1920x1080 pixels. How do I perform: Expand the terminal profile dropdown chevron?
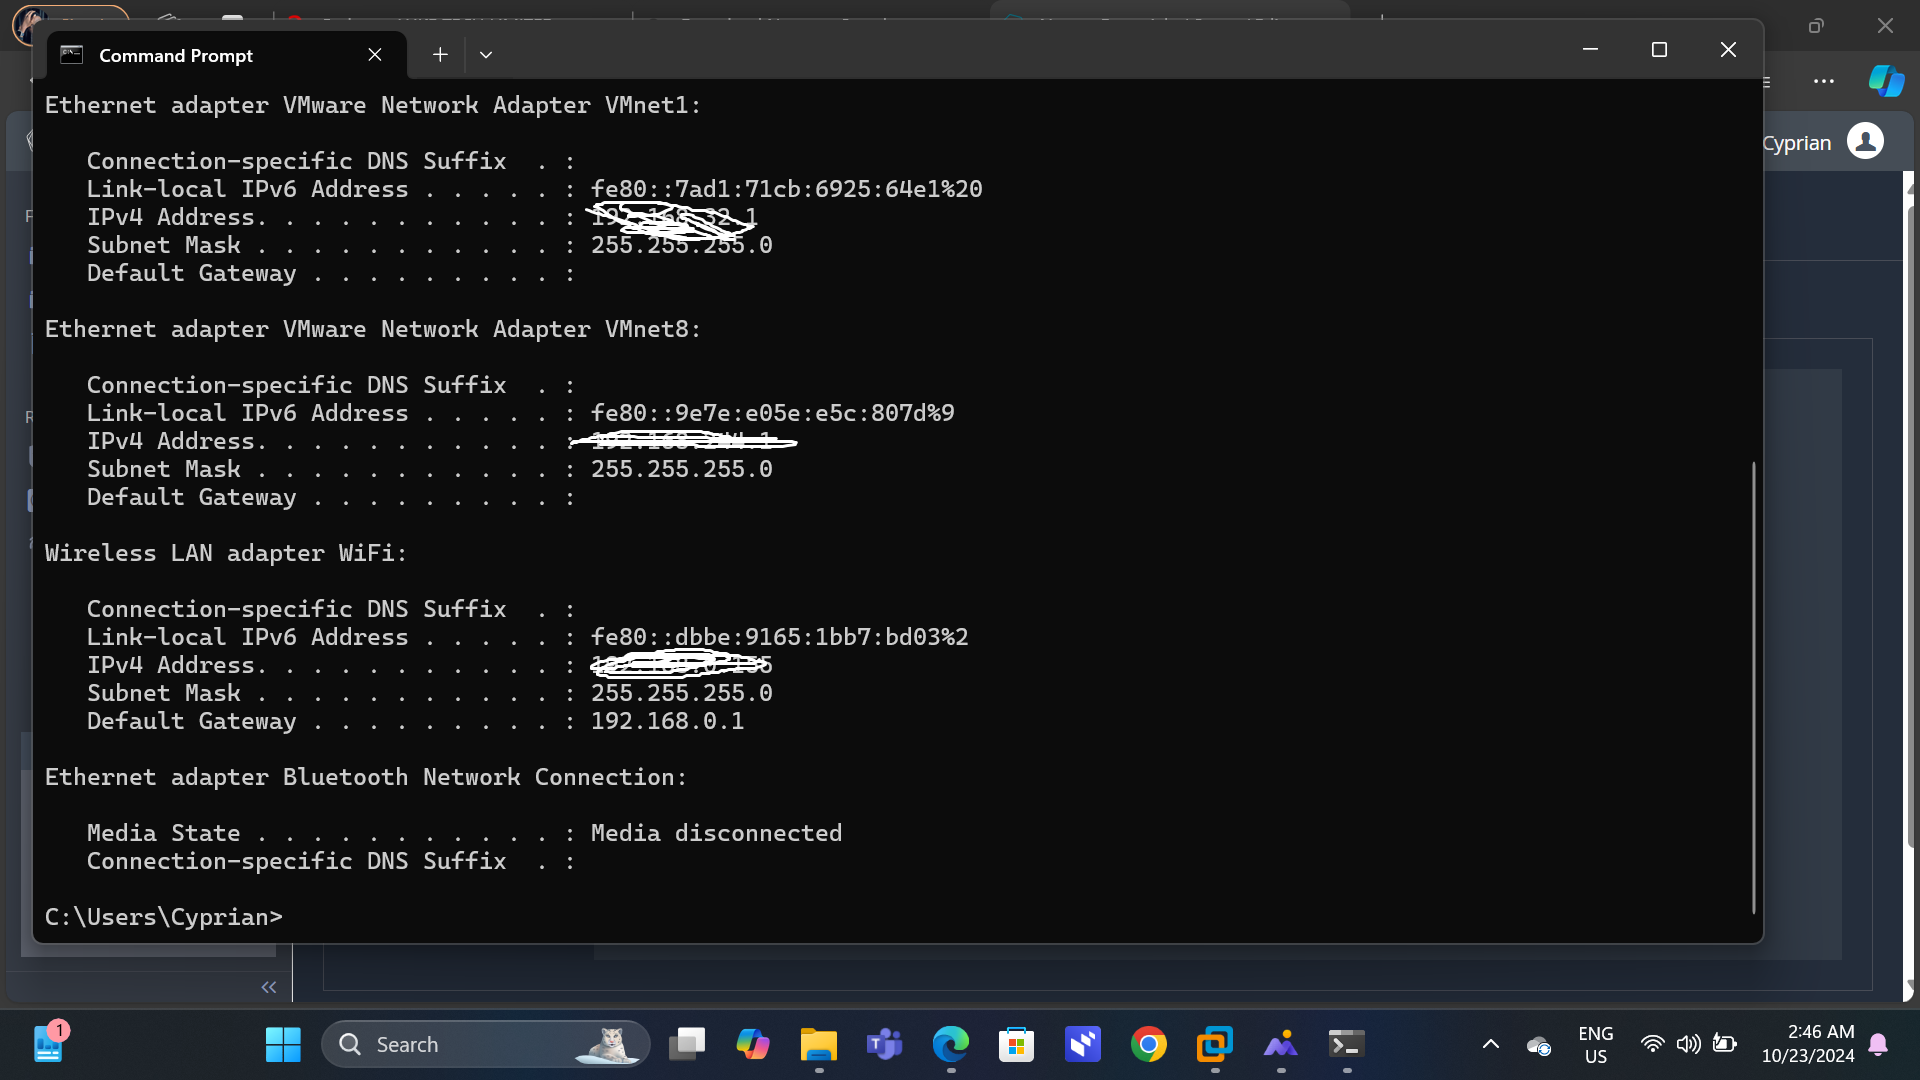486,55
